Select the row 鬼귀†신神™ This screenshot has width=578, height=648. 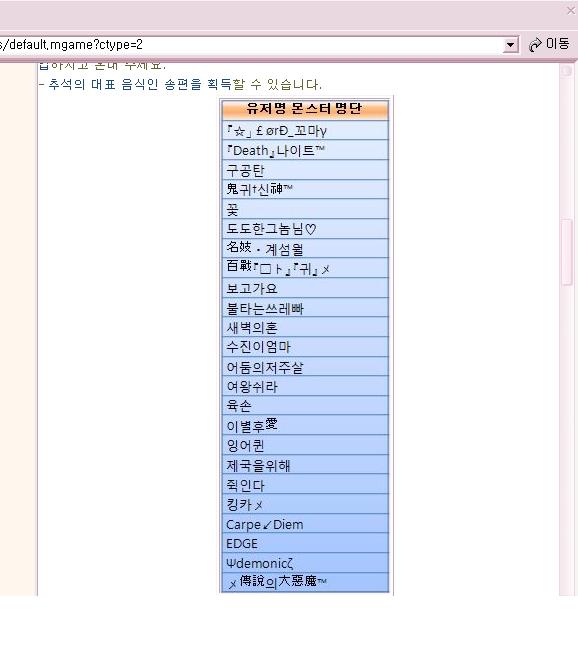[x=305, y=189]
